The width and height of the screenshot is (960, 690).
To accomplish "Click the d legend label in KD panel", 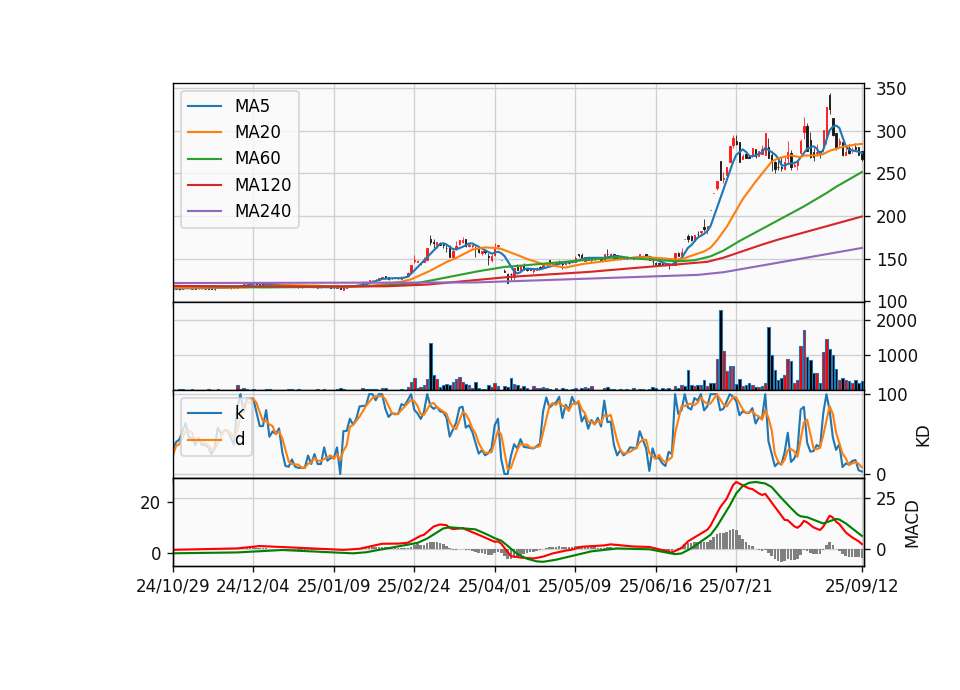I will [x=240, y=439].
